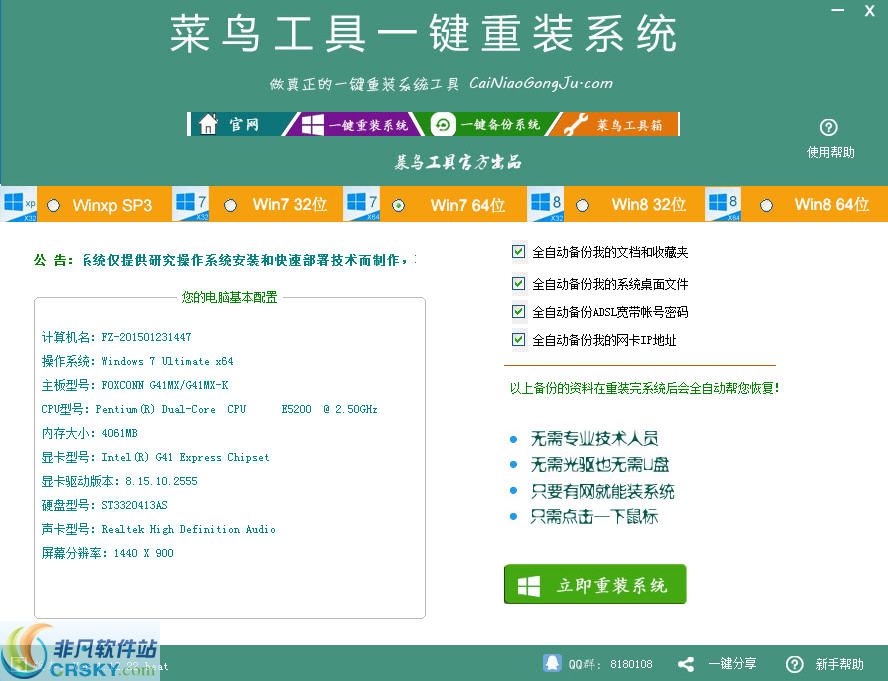Click the 使用帮助 question mark icon
This screenshot has height=681, width=888.
pyautogui.click(x=828, y=128)
